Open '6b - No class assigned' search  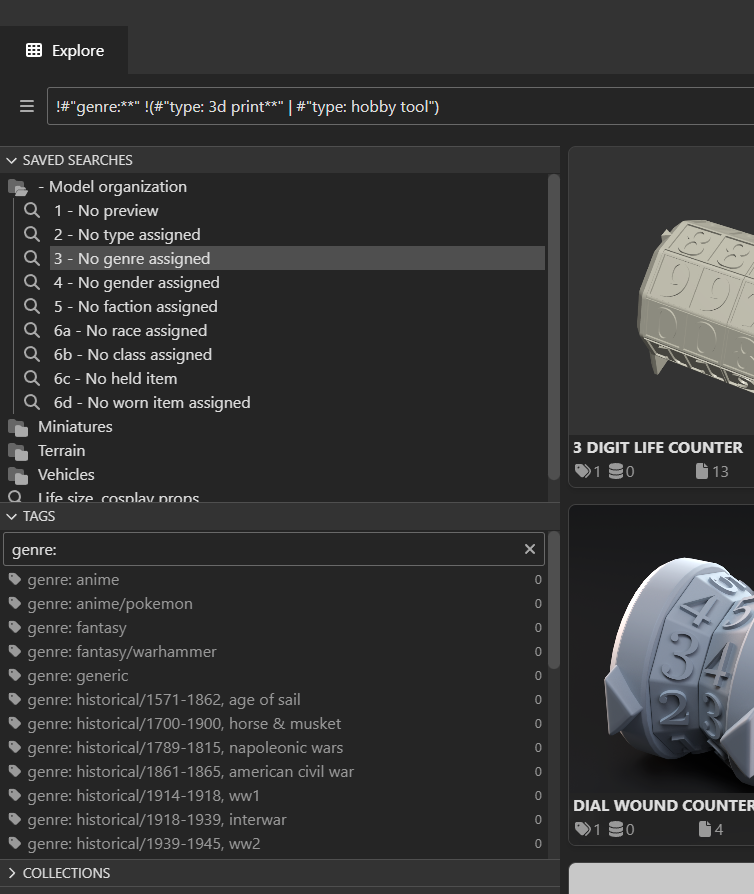[133, 354]
